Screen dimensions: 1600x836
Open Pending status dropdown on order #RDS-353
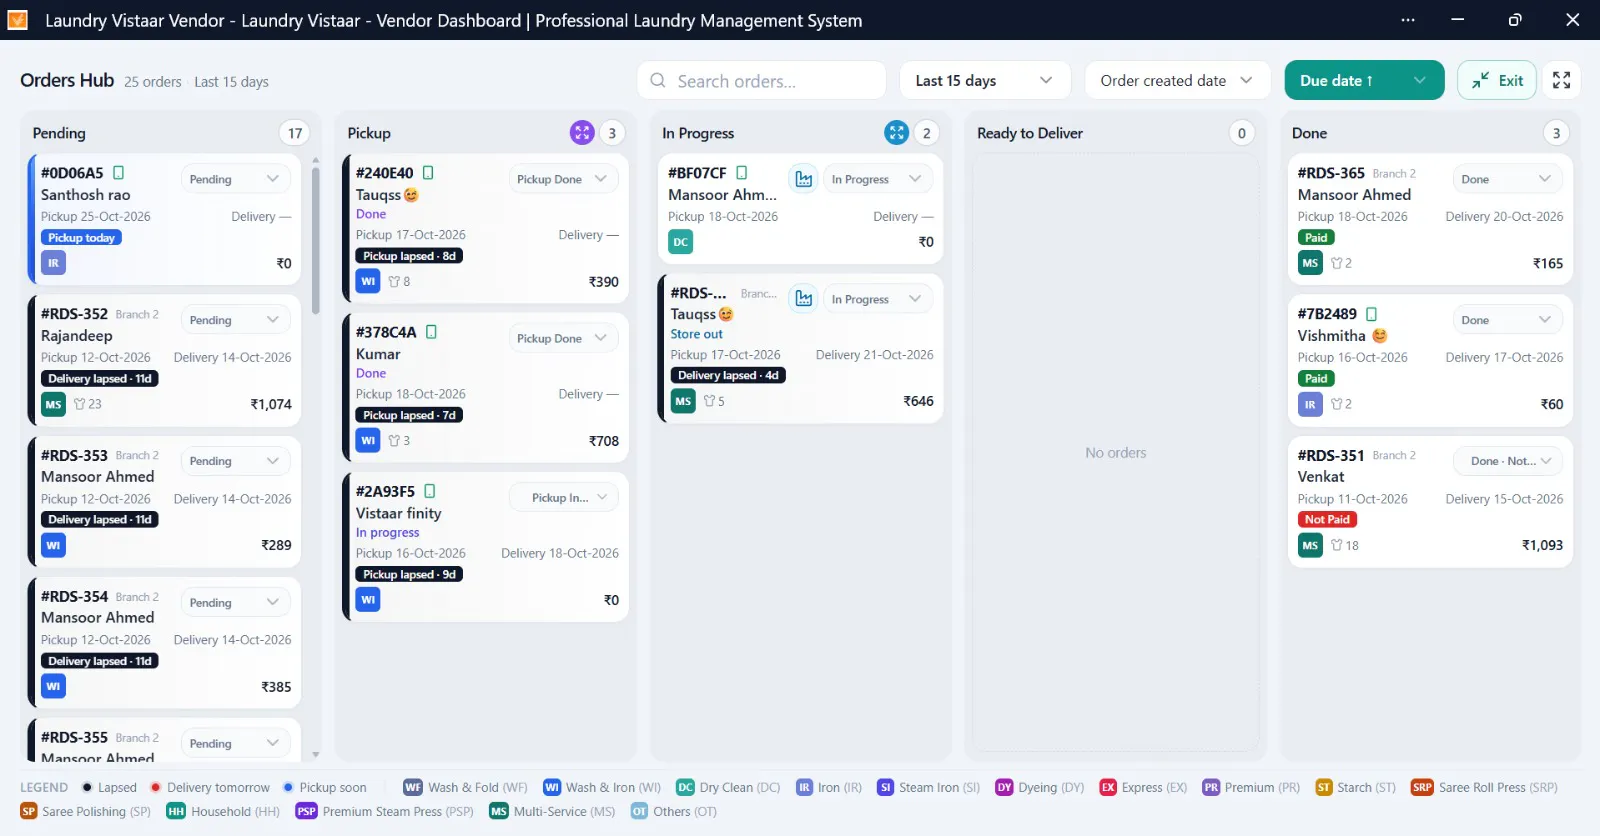235,461
